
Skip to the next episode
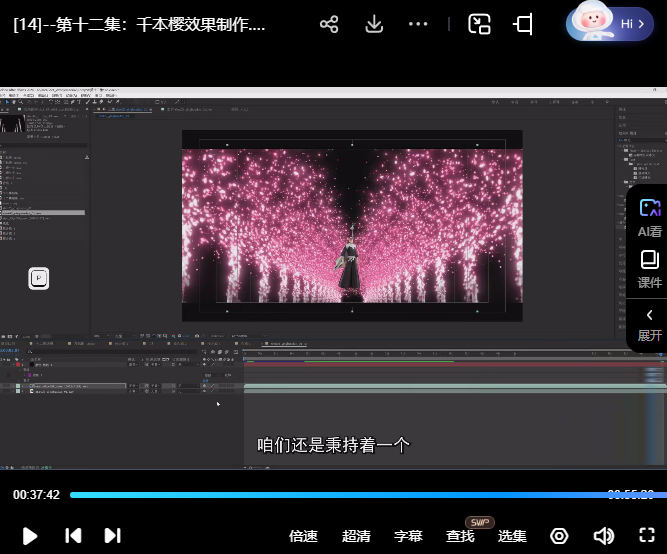[x=112, y=536]
